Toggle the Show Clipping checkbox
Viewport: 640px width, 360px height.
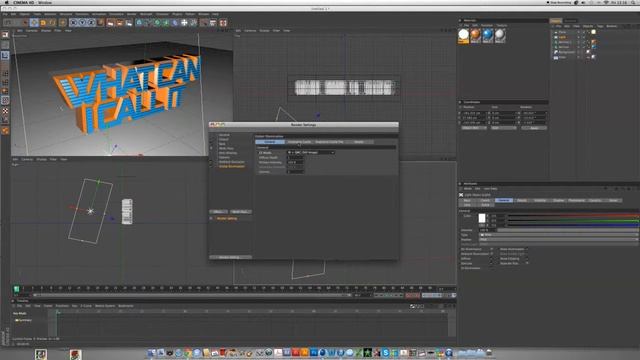point(527,259)
